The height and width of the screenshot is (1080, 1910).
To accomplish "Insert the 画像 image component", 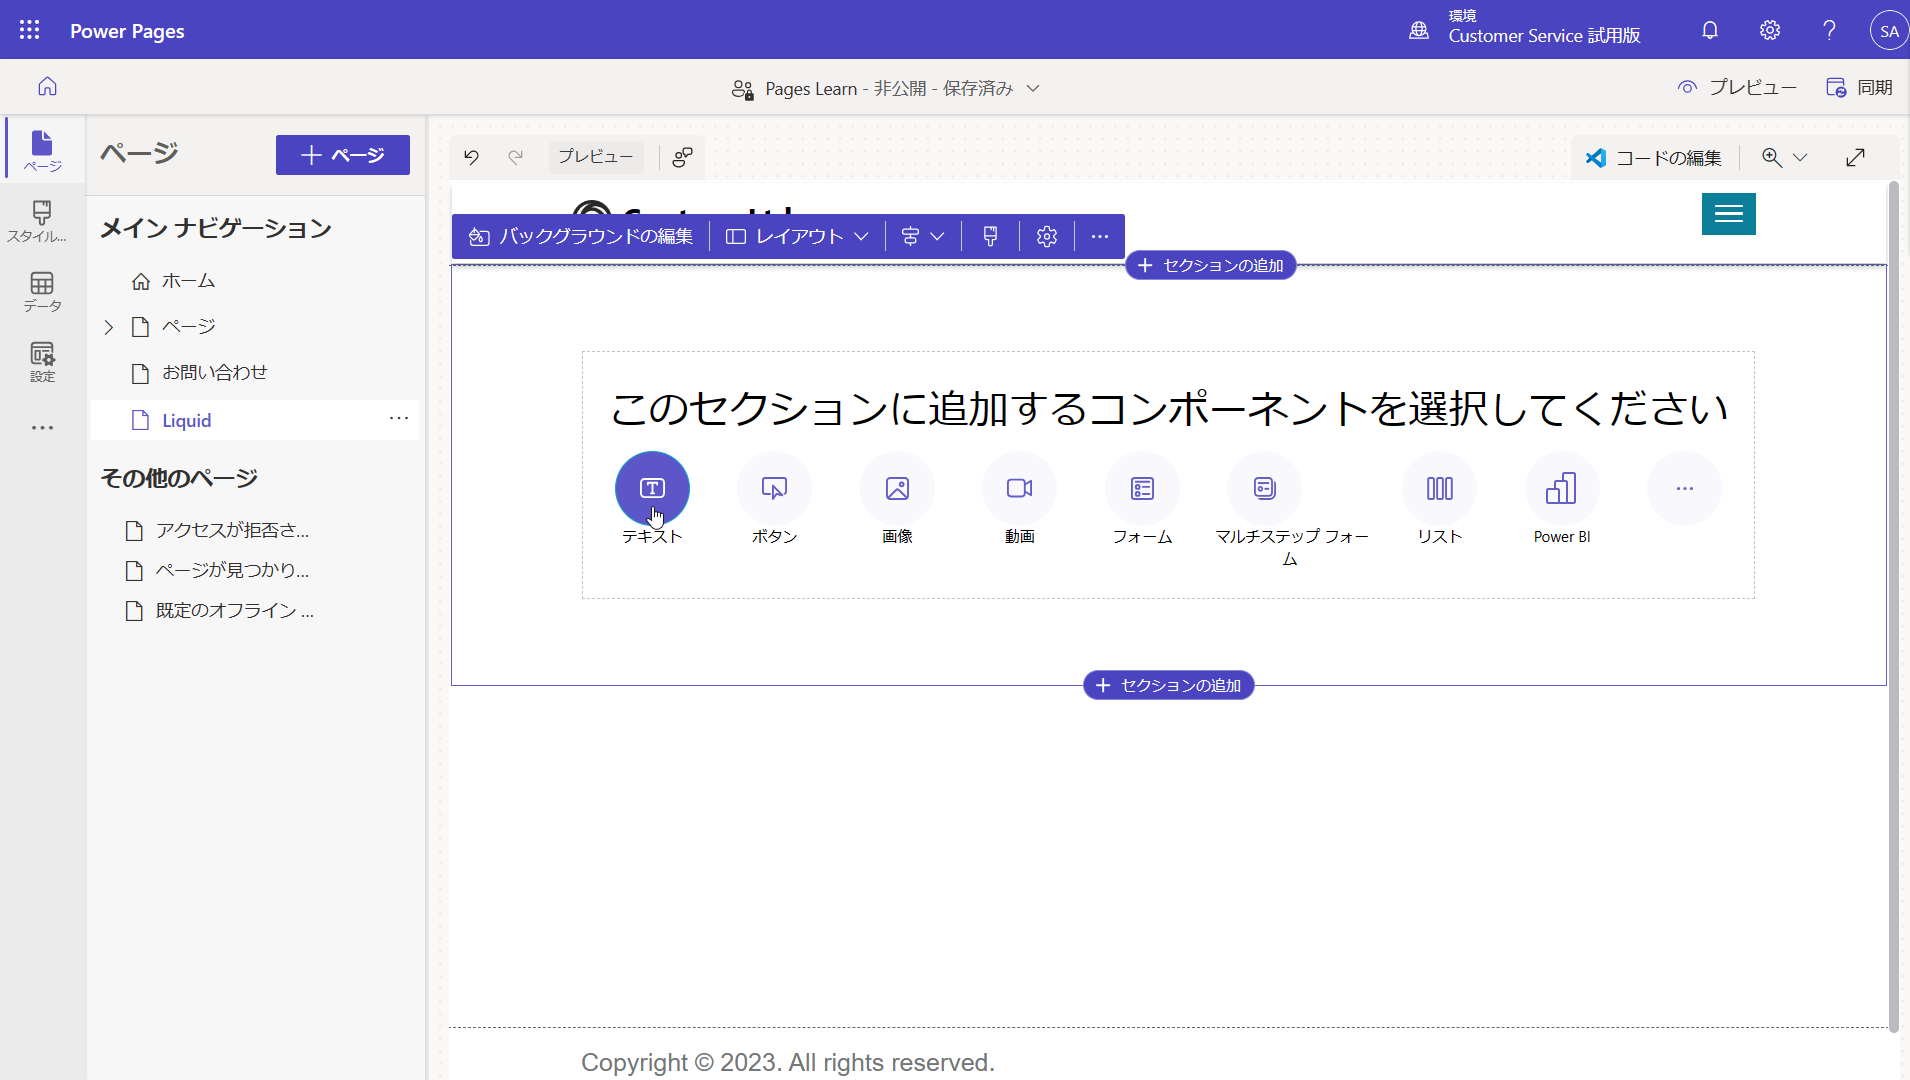I will point(897,488).
